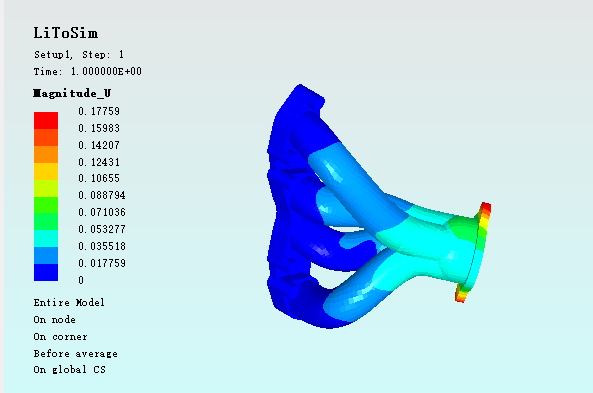
Task: Click the red 0.17759 legend color band
Action: tap(46, 121)
